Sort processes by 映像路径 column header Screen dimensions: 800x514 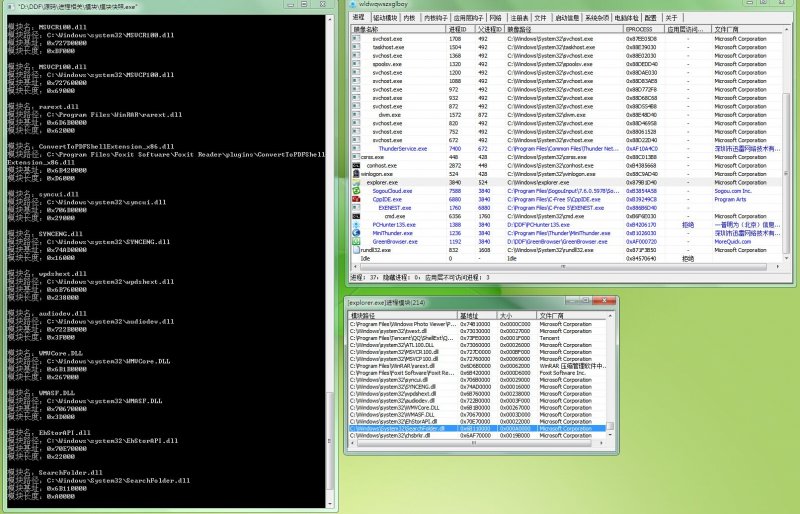564,30
